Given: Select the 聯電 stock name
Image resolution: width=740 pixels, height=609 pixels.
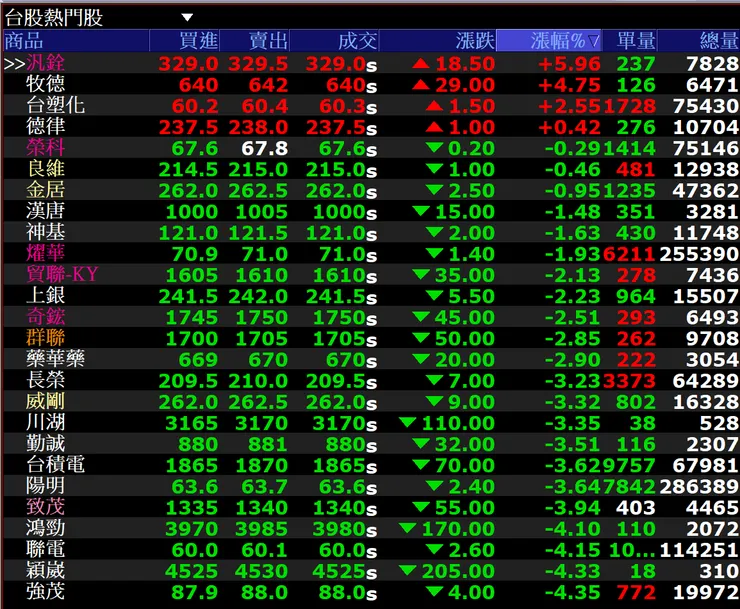Looking at the screenshot, I should coord(45,550).
